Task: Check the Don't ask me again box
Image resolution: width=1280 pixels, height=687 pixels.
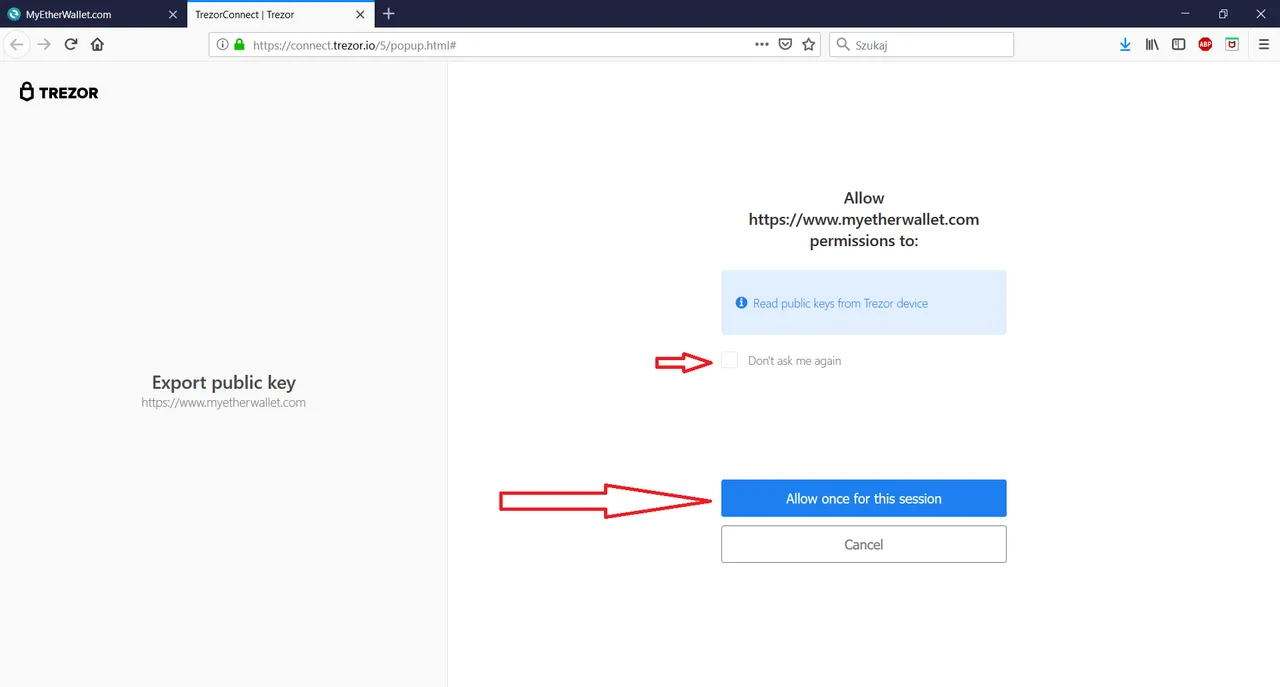Action: [x=729, y=360]
